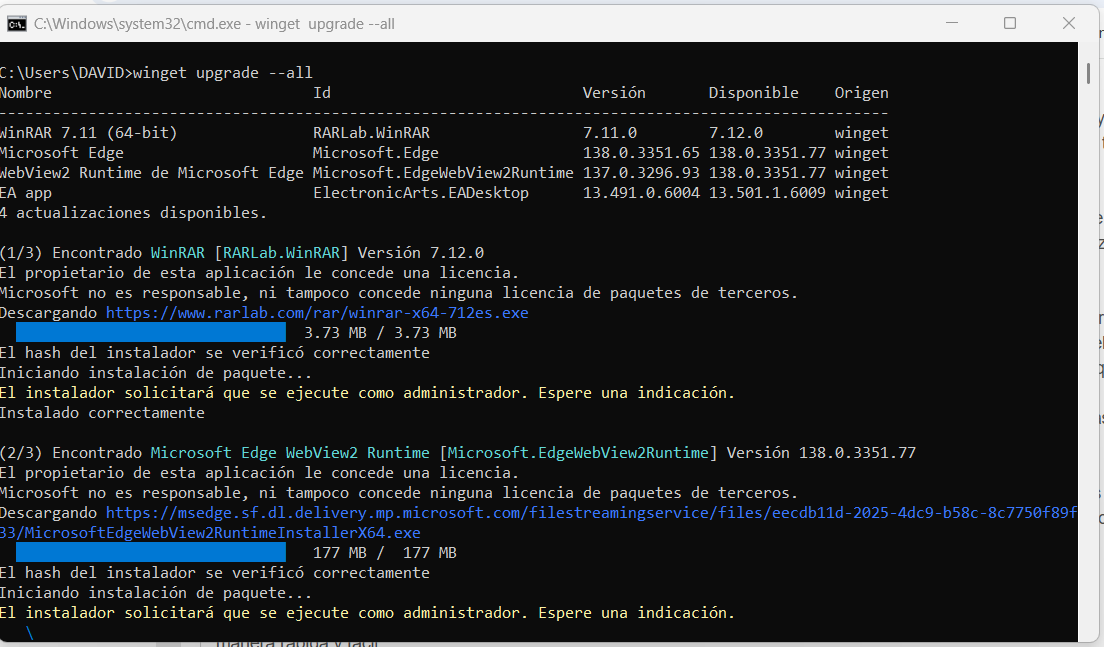Click the cyan '[RARLab.WinRAR]' identifier text

tap(282, 253)
